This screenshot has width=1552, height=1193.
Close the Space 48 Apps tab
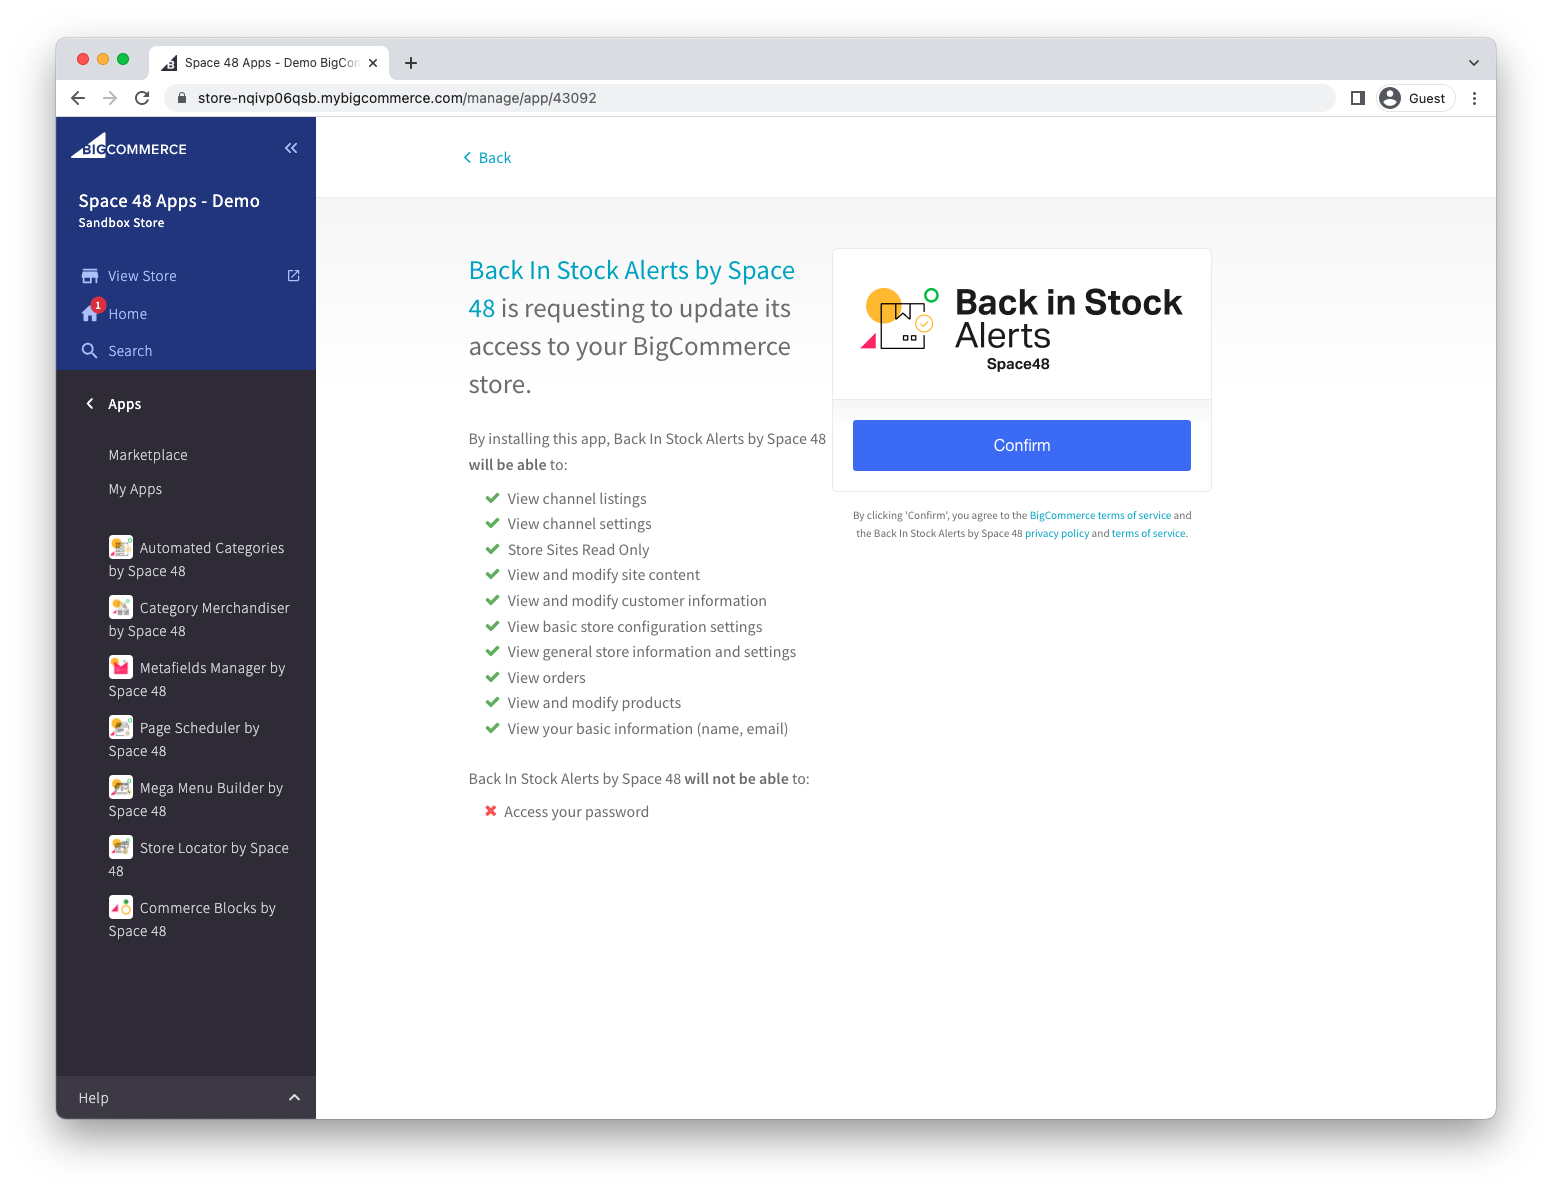tap(373, 63)
